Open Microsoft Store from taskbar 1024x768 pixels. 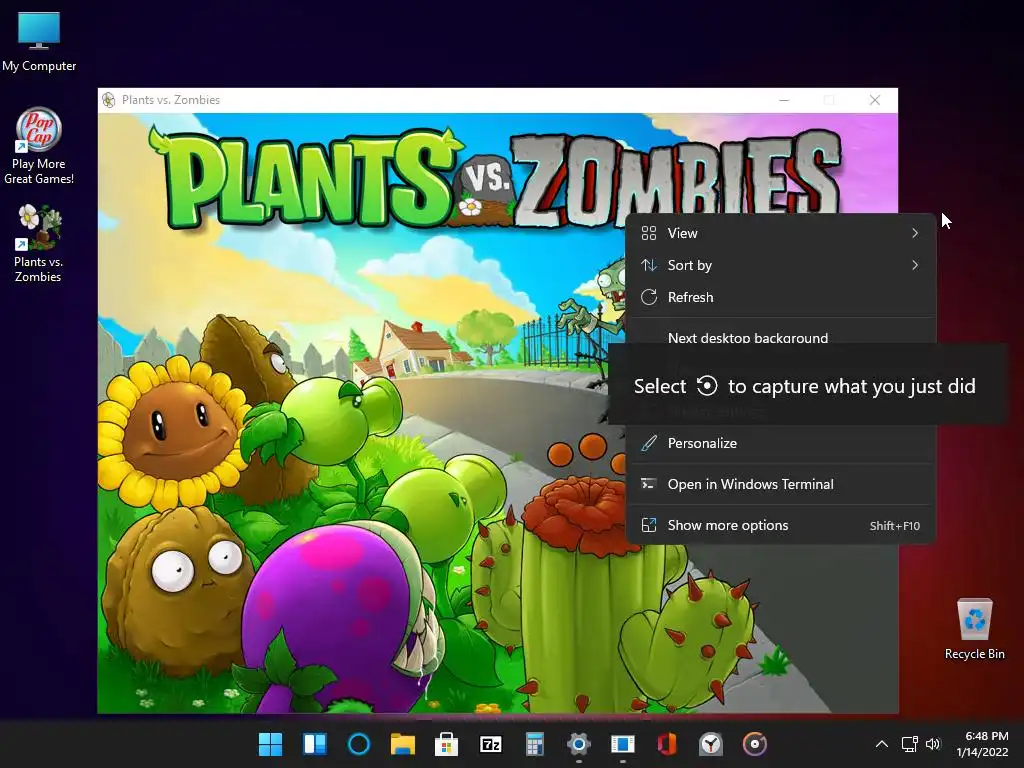point(447,744)
